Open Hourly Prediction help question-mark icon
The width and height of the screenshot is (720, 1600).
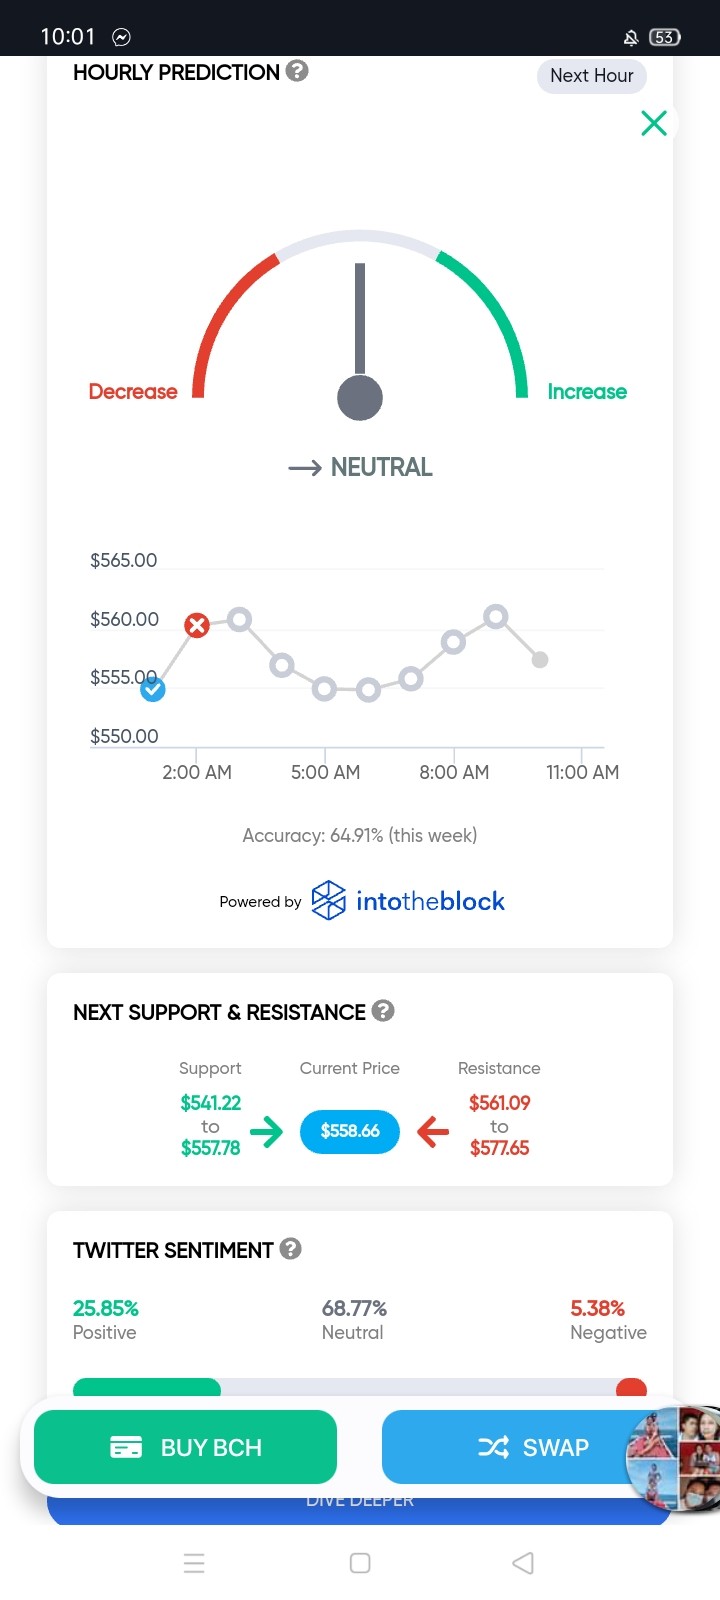(x=297, y=71)
